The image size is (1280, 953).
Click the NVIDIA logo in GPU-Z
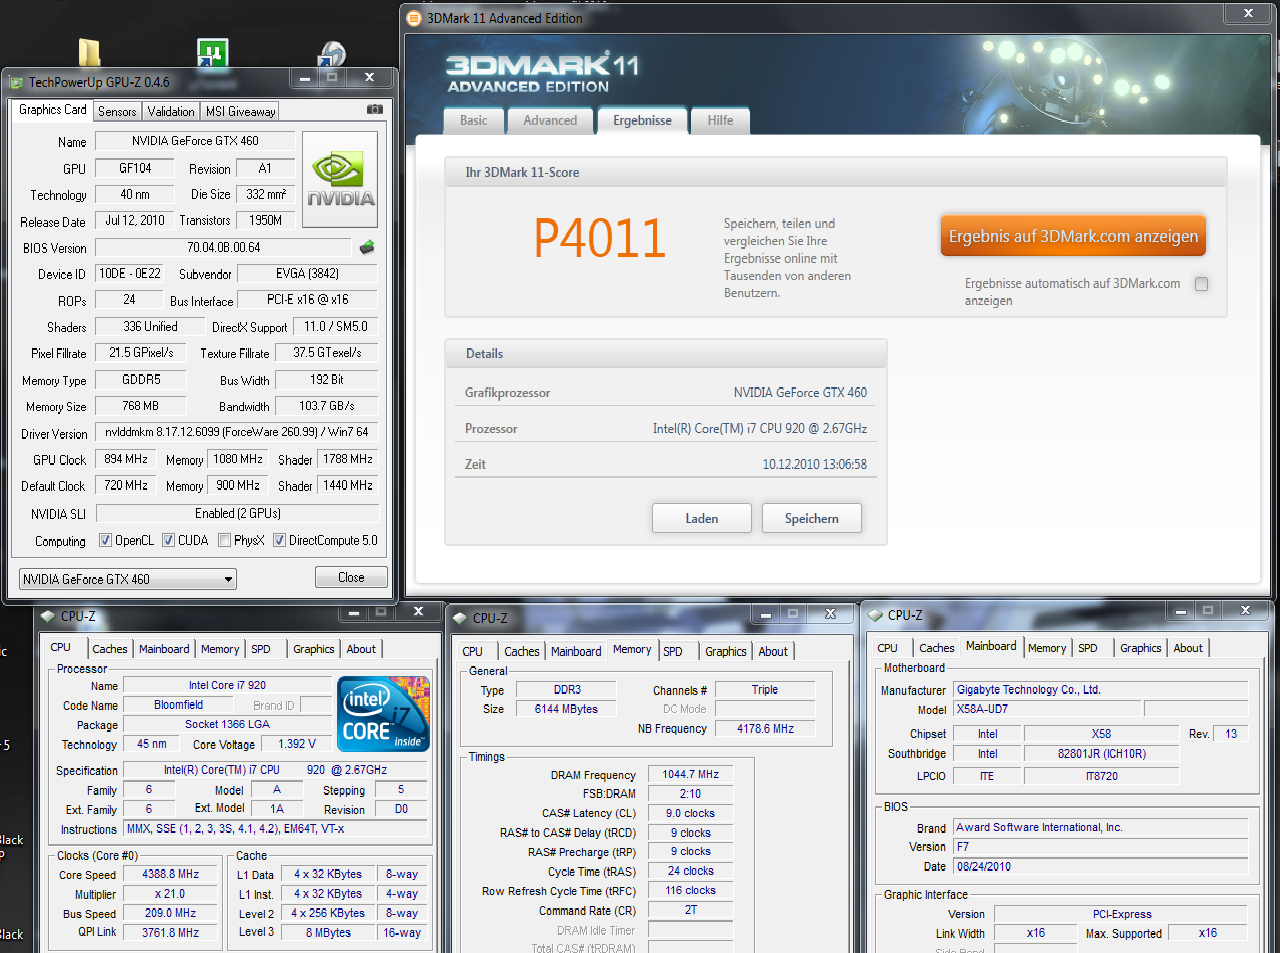point(340,179)
